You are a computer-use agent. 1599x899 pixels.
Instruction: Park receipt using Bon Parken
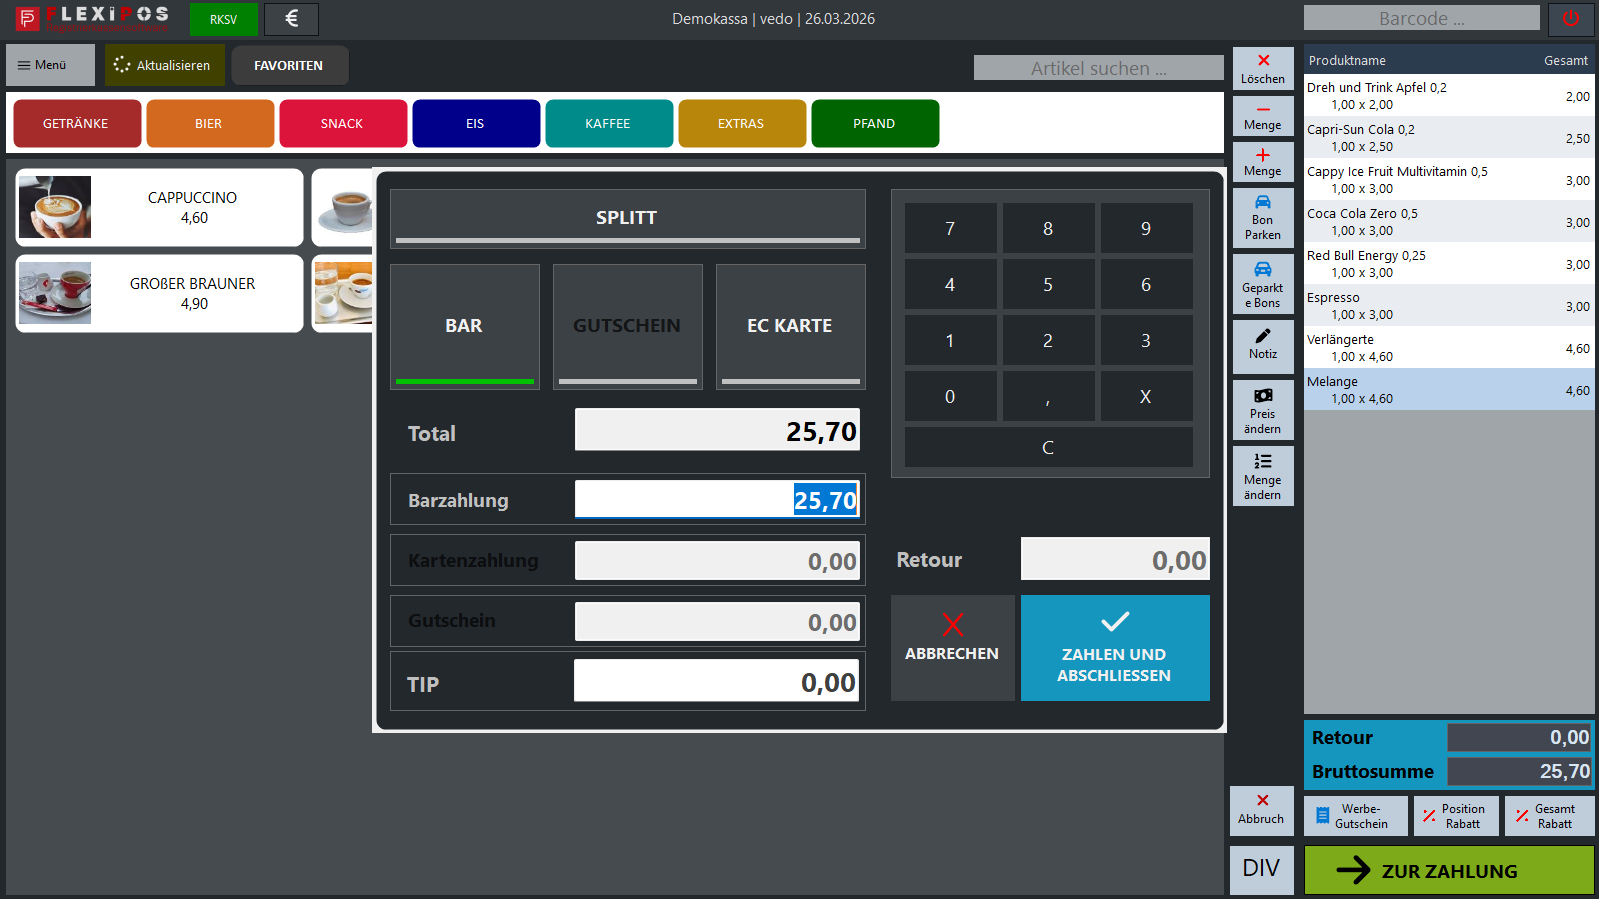1263,217
